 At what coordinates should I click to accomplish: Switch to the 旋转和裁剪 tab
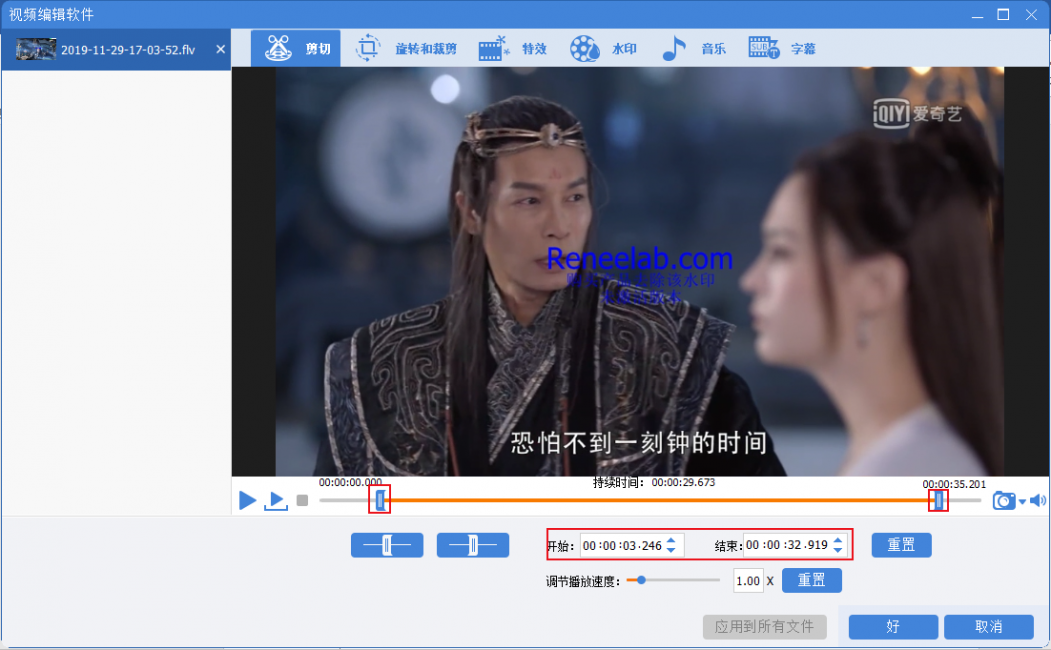tap(406, 48)
